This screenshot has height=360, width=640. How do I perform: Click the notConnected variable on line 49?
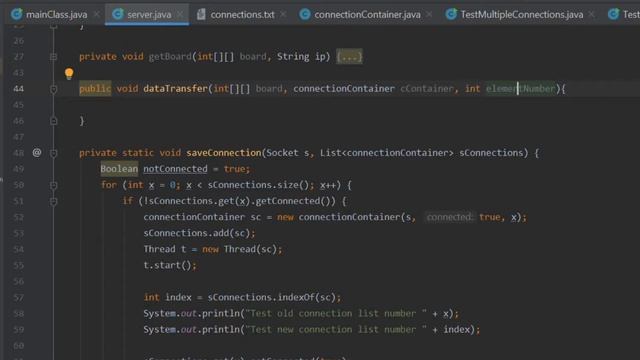tap(176, 169)
